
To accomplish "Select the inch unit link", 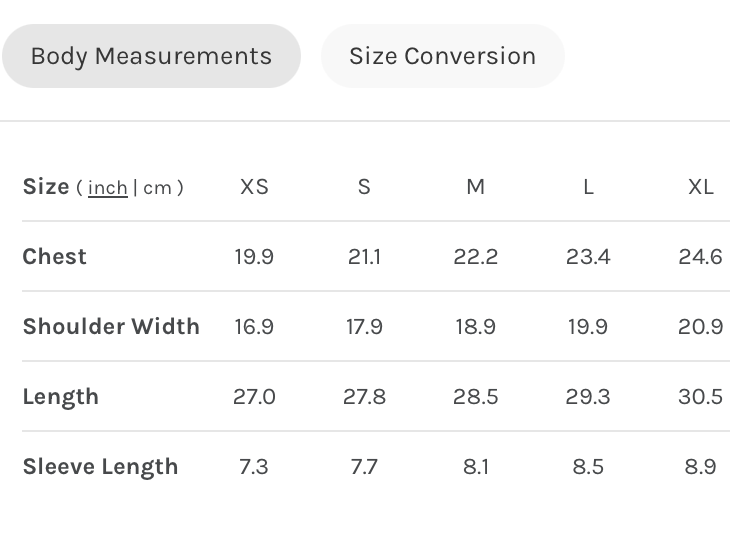I will tap(108, 188).
